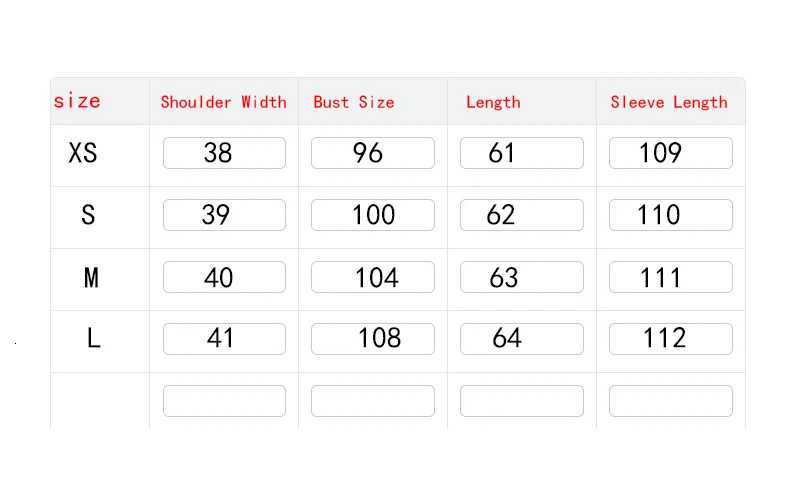Click the XS Length field showing 61
This screenshot has height=497, width=800.
coord(521,153)
